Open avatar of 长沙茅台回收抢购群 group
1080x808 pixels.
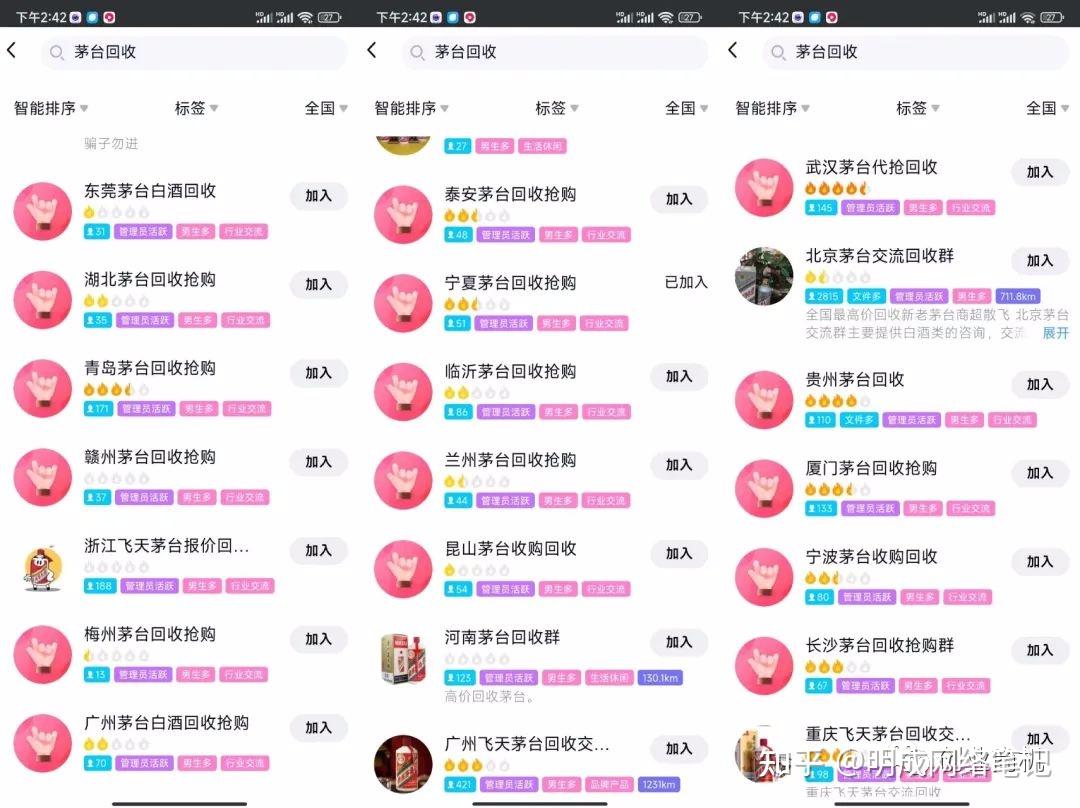tap(764, 665)
